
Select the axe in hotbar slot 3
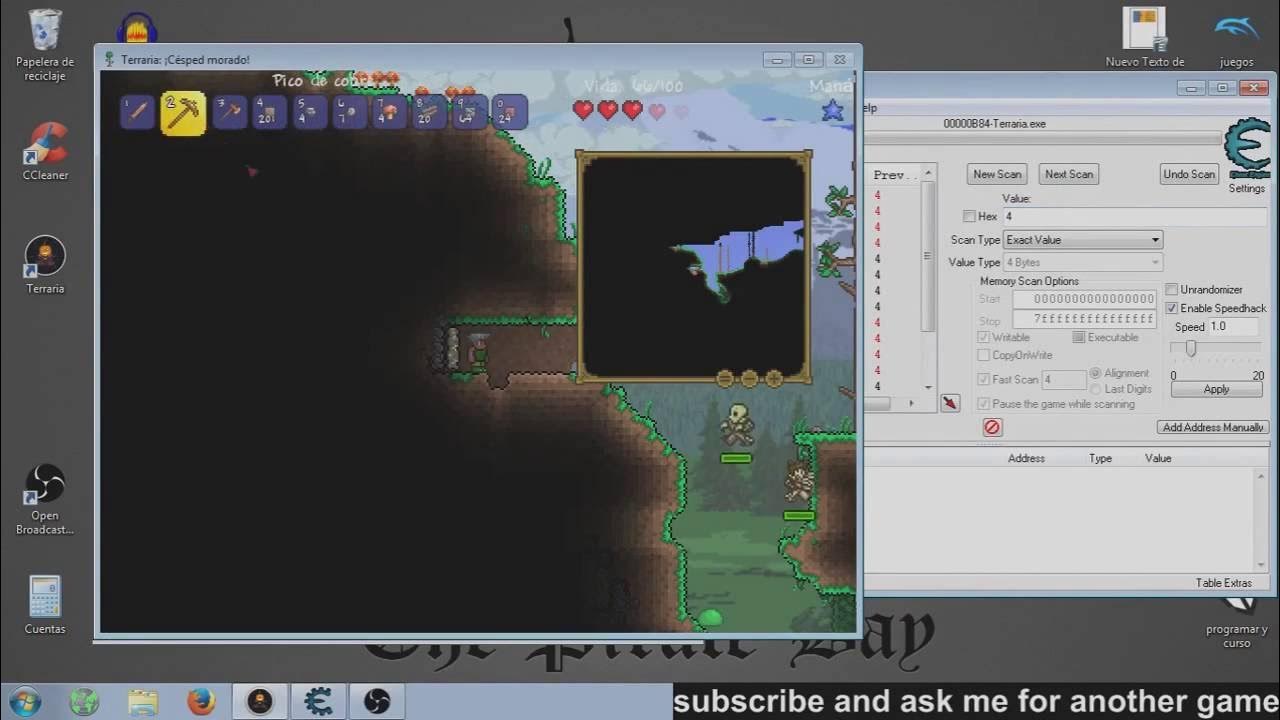tap(230, 112)
